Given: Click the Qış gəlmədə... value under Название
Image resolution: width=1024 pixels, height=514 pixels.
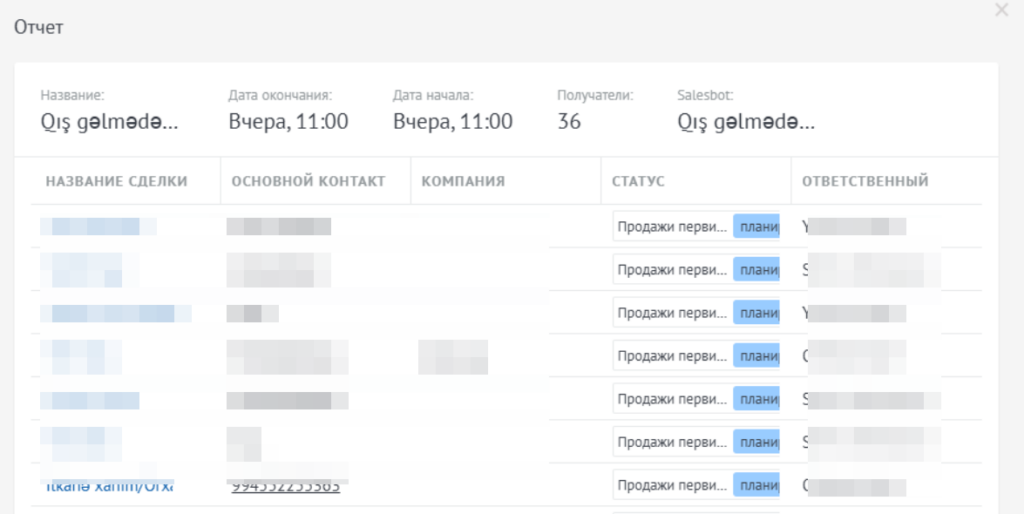Looking at the screenshot, I should (109, 121).
